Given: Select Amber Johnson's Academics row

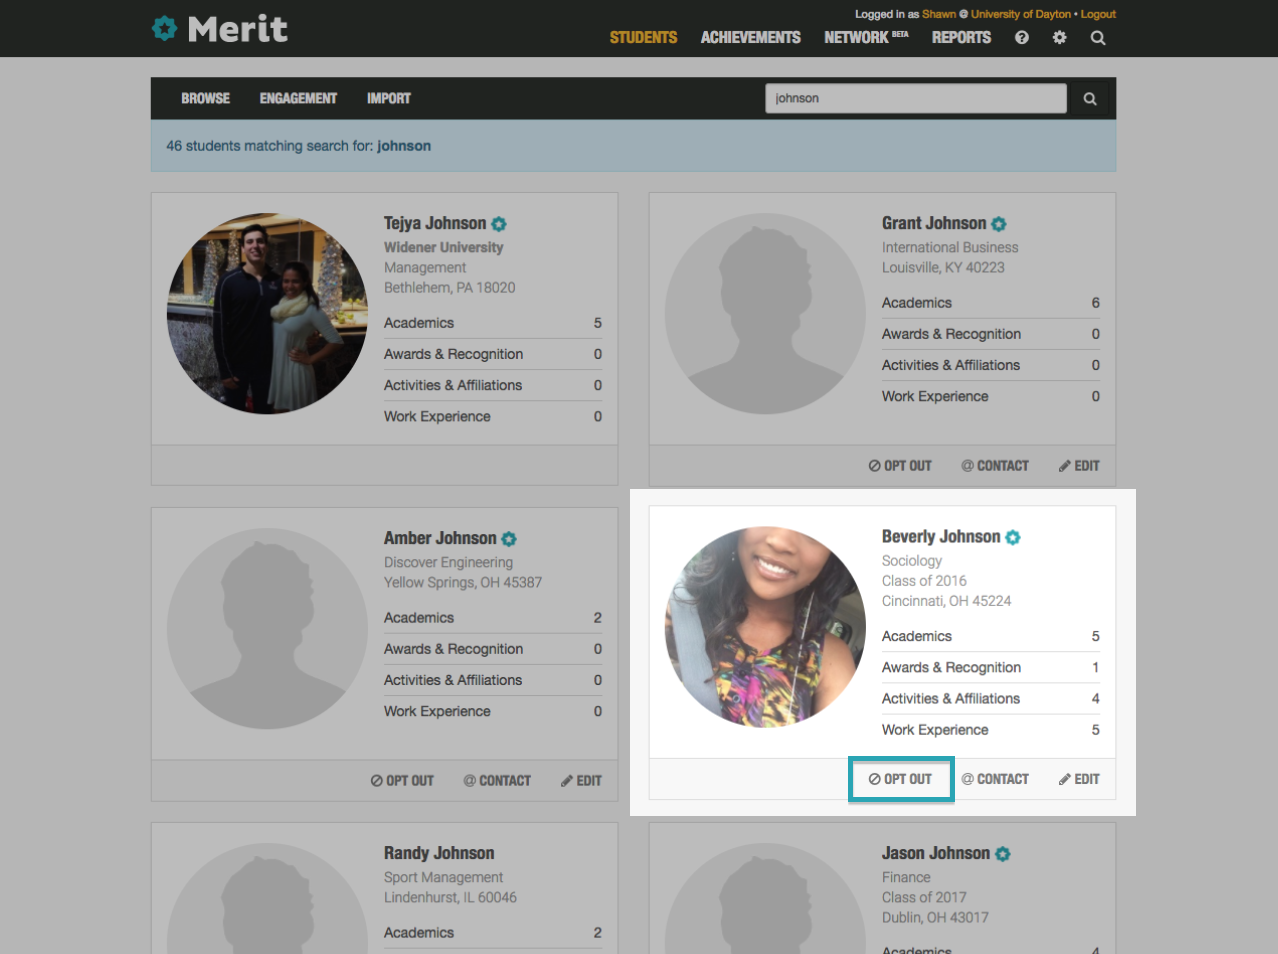Looking at the screenshot, I should (493, 618).
